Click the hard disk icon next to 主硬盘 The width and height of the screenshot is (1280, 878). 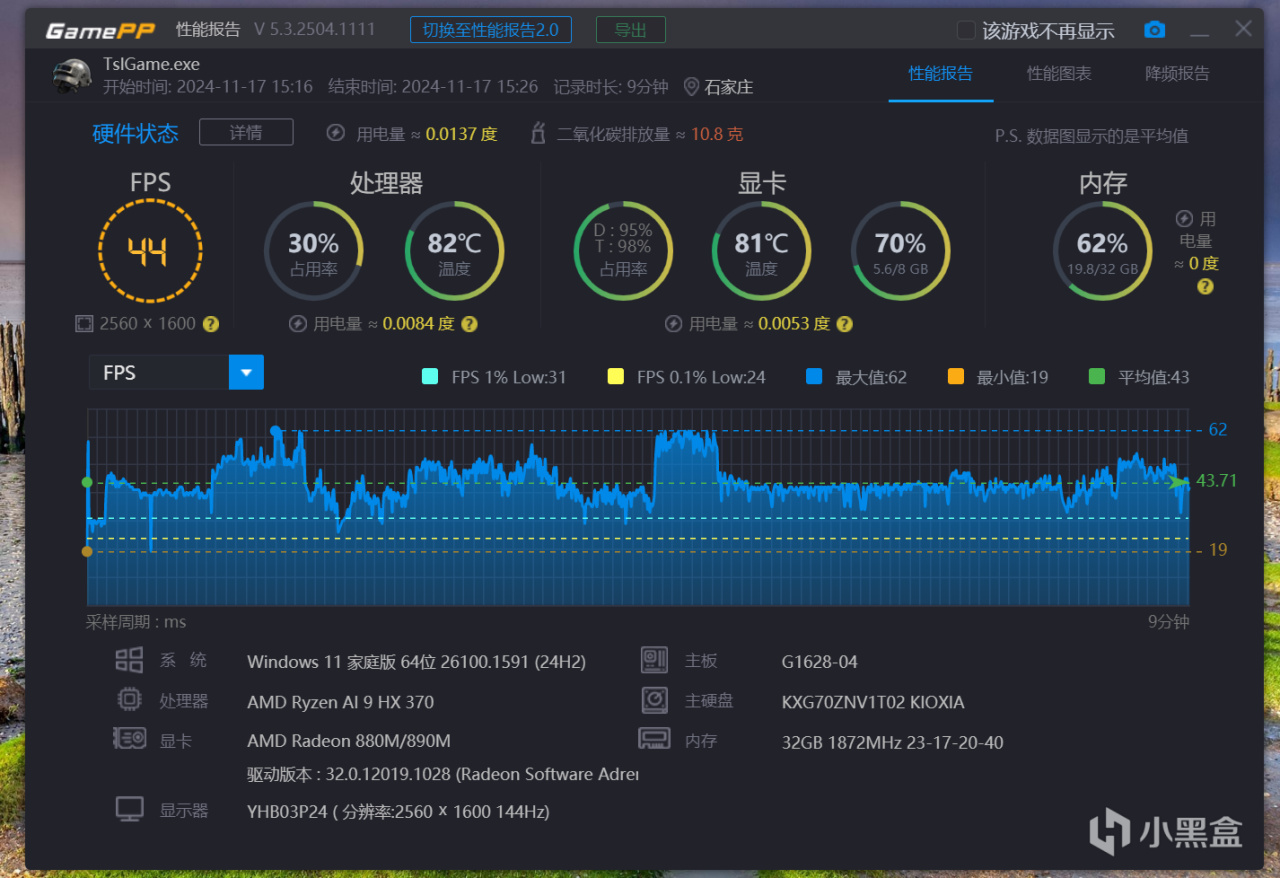(655, 700)
